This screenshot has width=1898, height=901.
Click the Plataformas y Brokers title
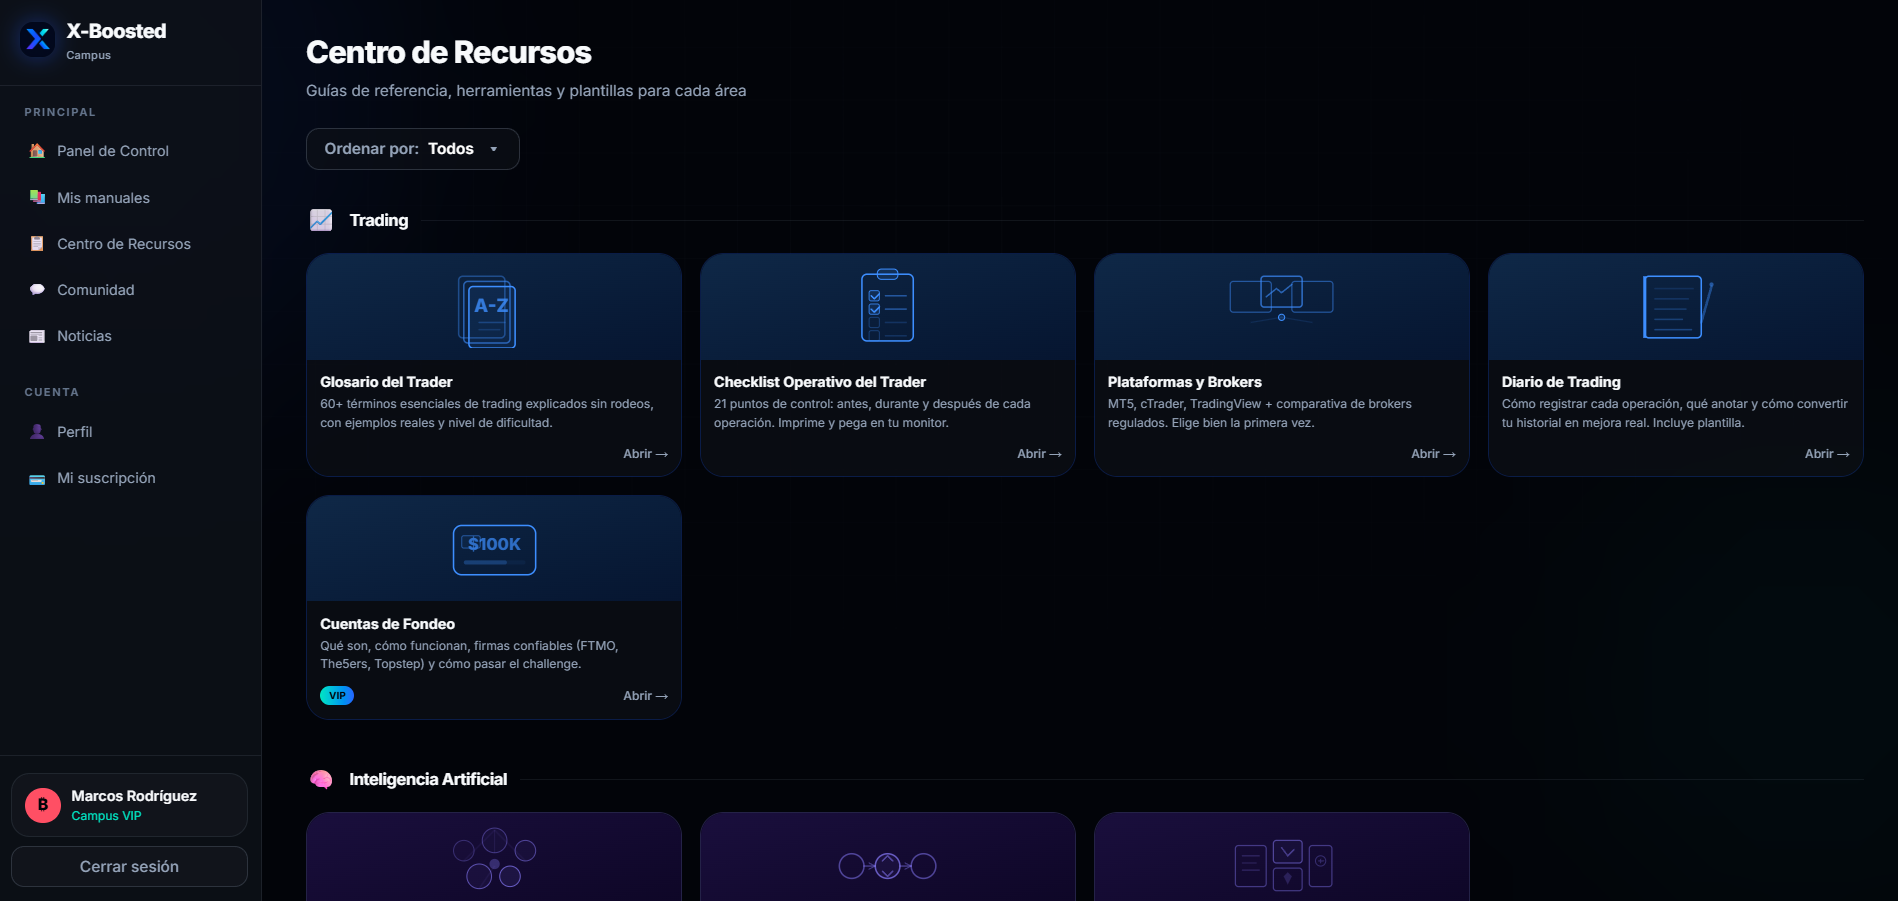pos(1185,382)
